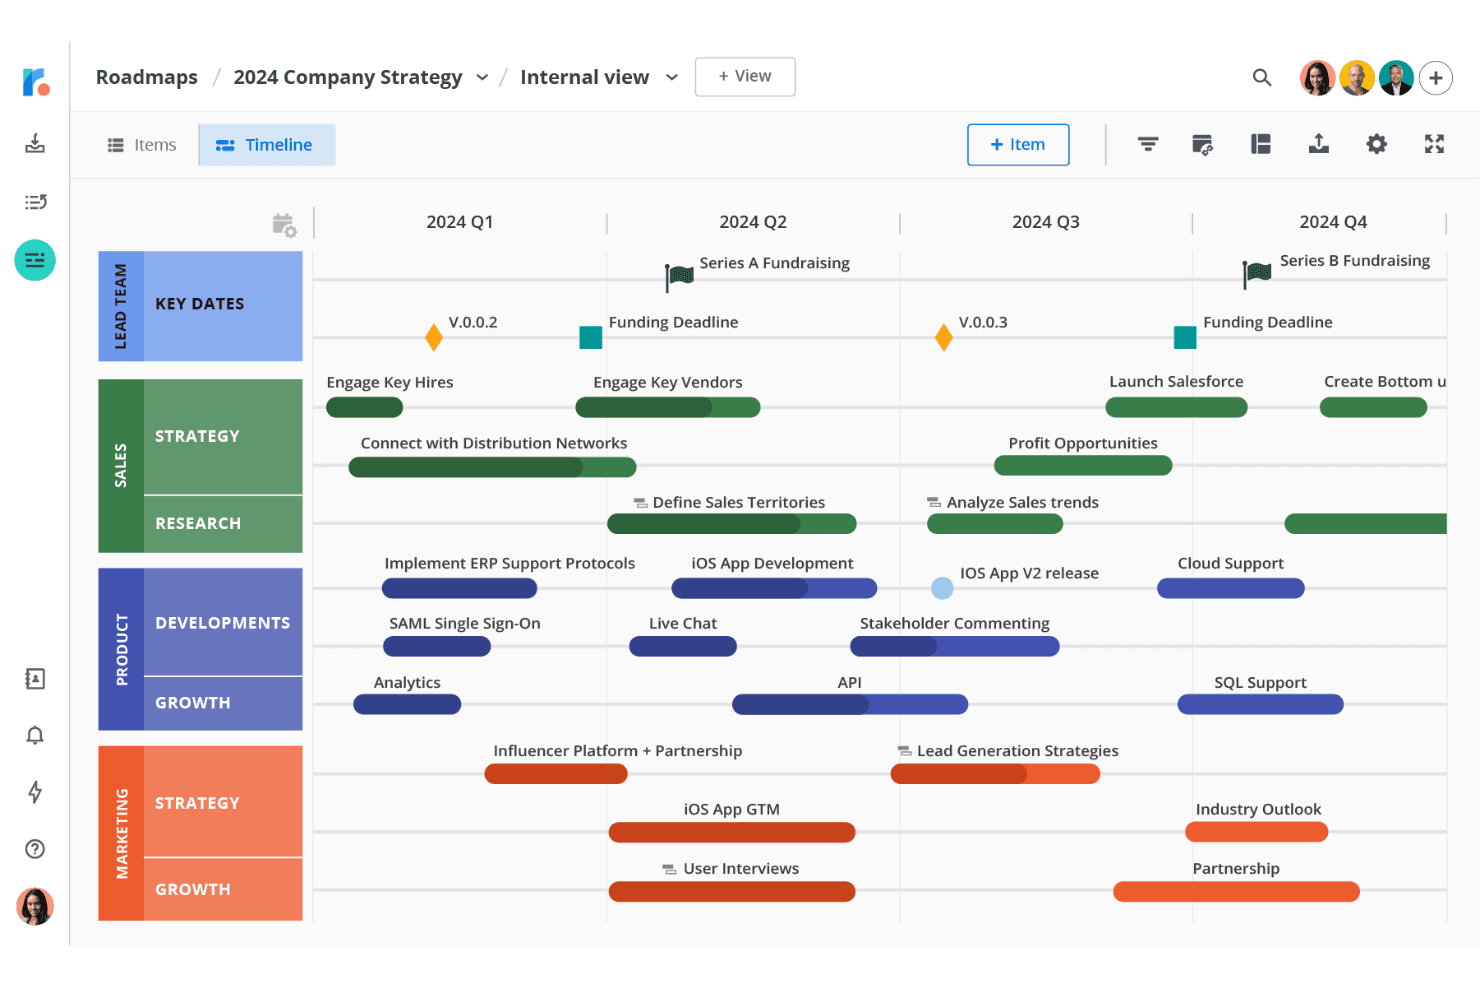Viewport: 1480px width, 987px height.
Task: Open the Roadmunk logo home
Action: (x=35, y=81)
